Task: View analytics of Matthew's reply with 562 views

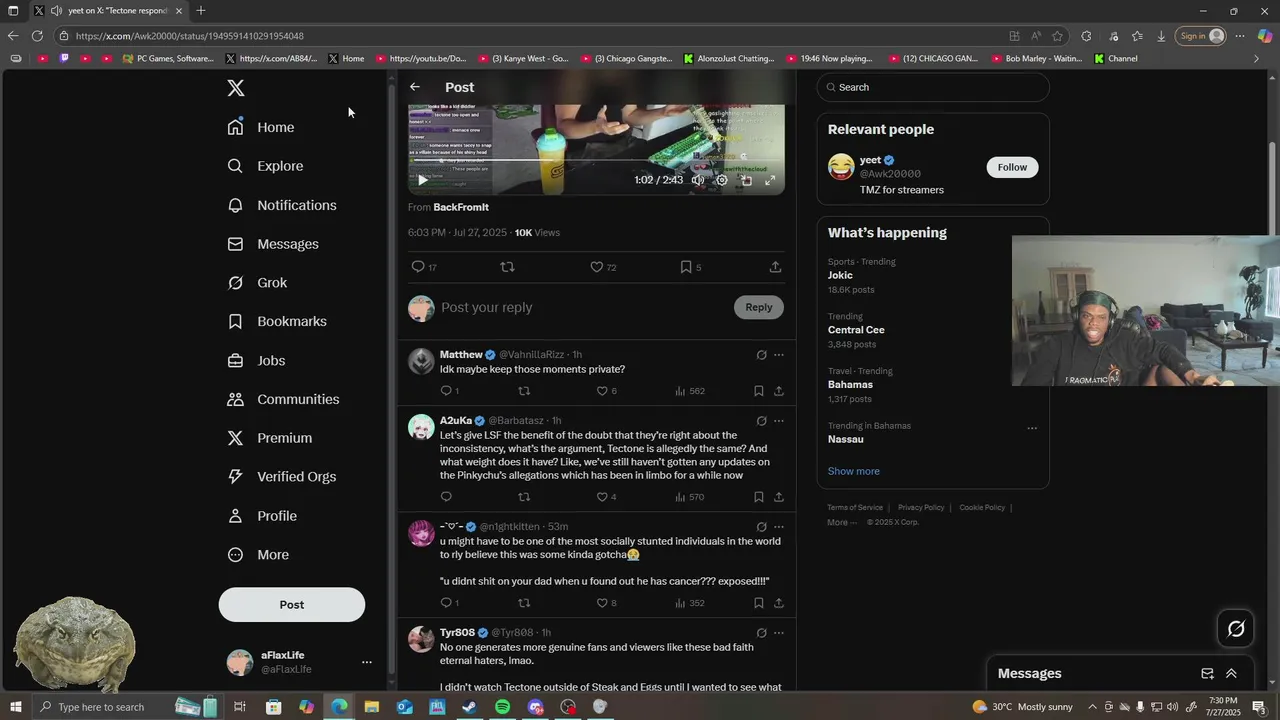Action: point(690,391)
